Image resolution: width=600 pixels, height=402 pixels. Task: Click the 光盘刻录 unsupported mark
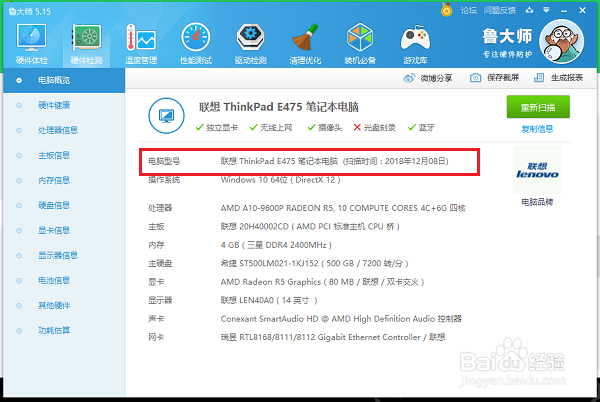(374, 127)
